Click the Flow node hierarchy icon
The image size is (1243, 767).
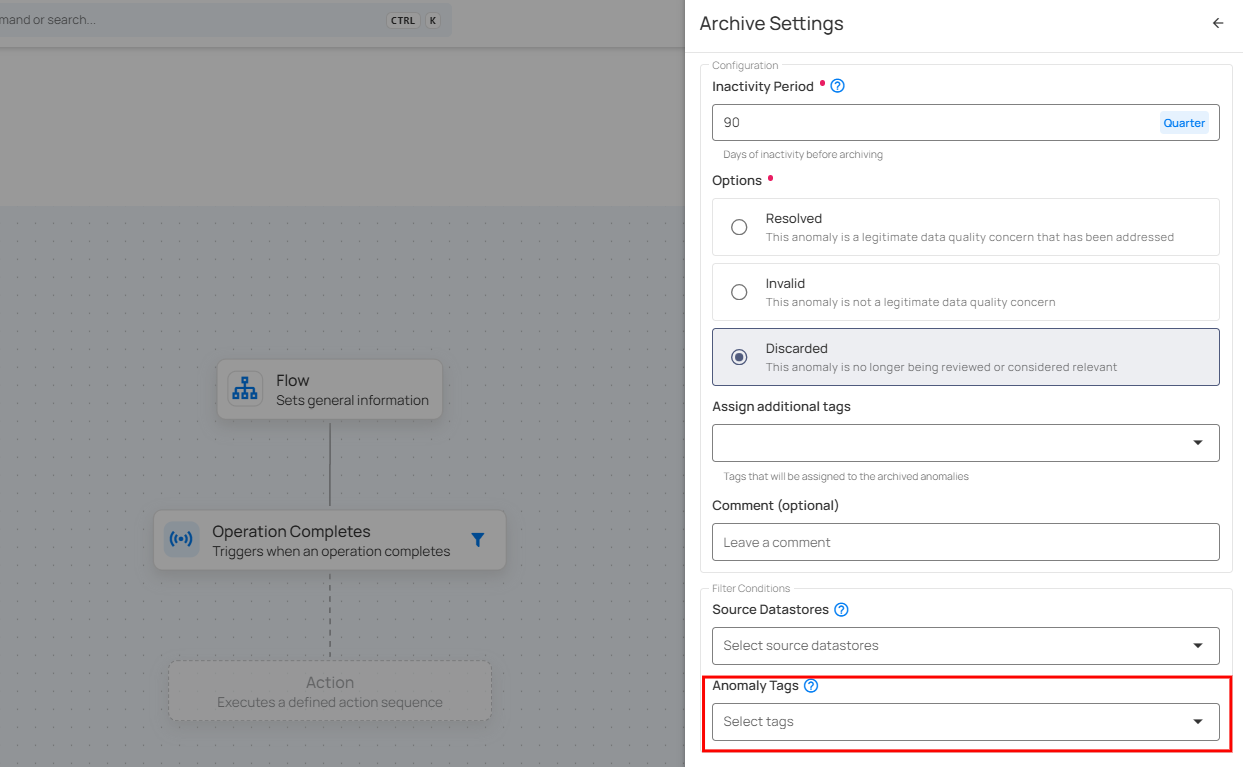(245, 389)
